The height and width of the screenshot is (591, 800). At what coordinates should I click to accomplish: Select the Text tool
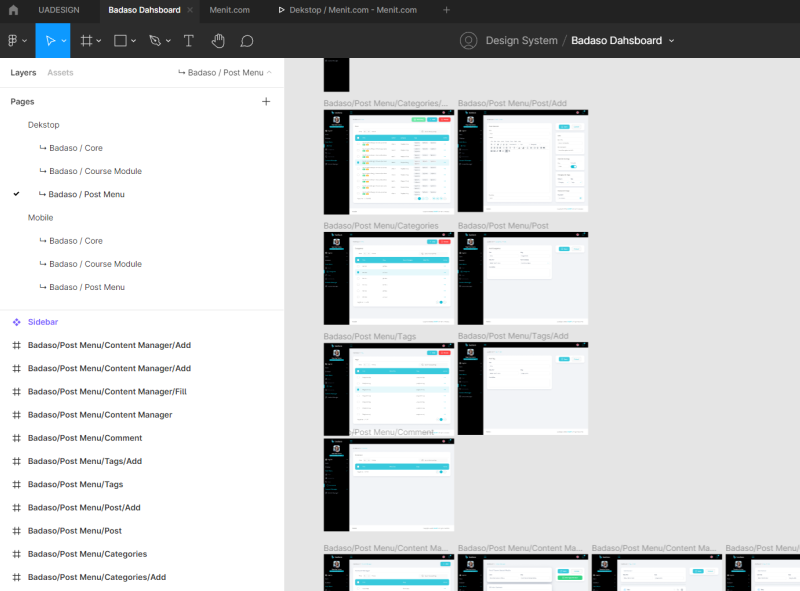click(189, 41)
